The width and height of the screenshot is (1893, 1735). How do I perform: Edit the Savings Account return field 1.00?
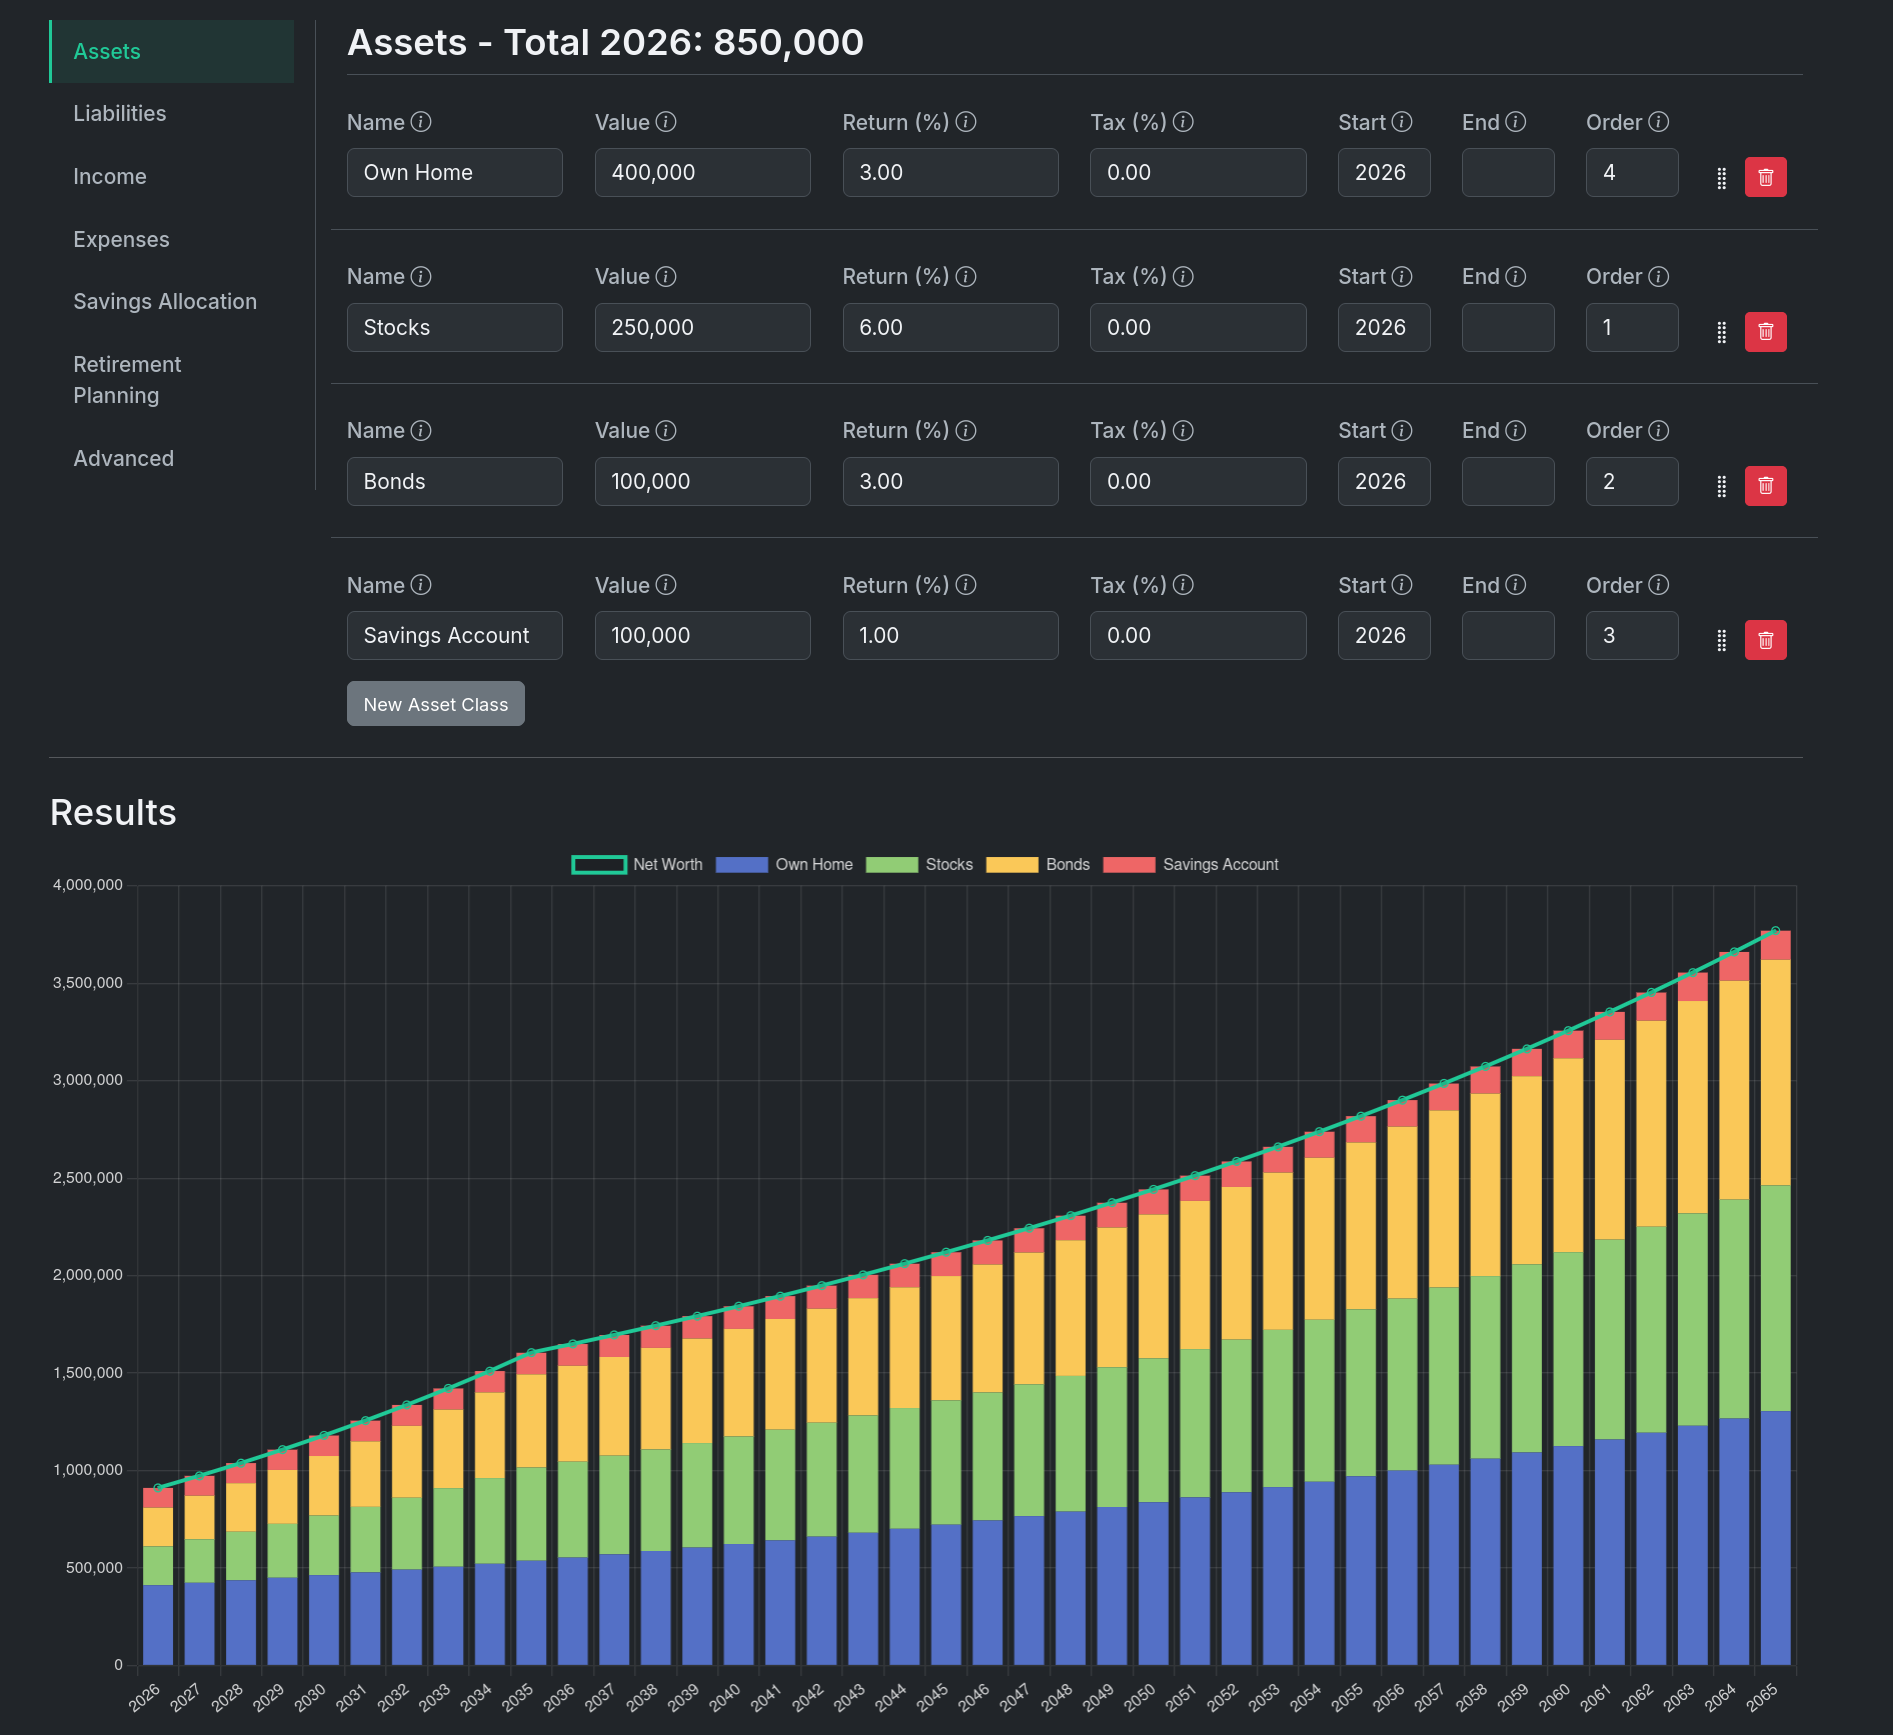click(x=950, y=636)
